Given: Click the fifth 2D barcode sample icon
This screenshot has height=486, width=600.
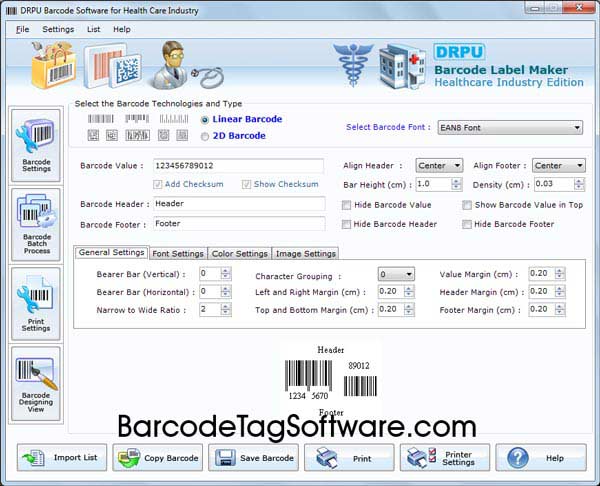Looking at the screenshot, I should click(x=182, y=135).
